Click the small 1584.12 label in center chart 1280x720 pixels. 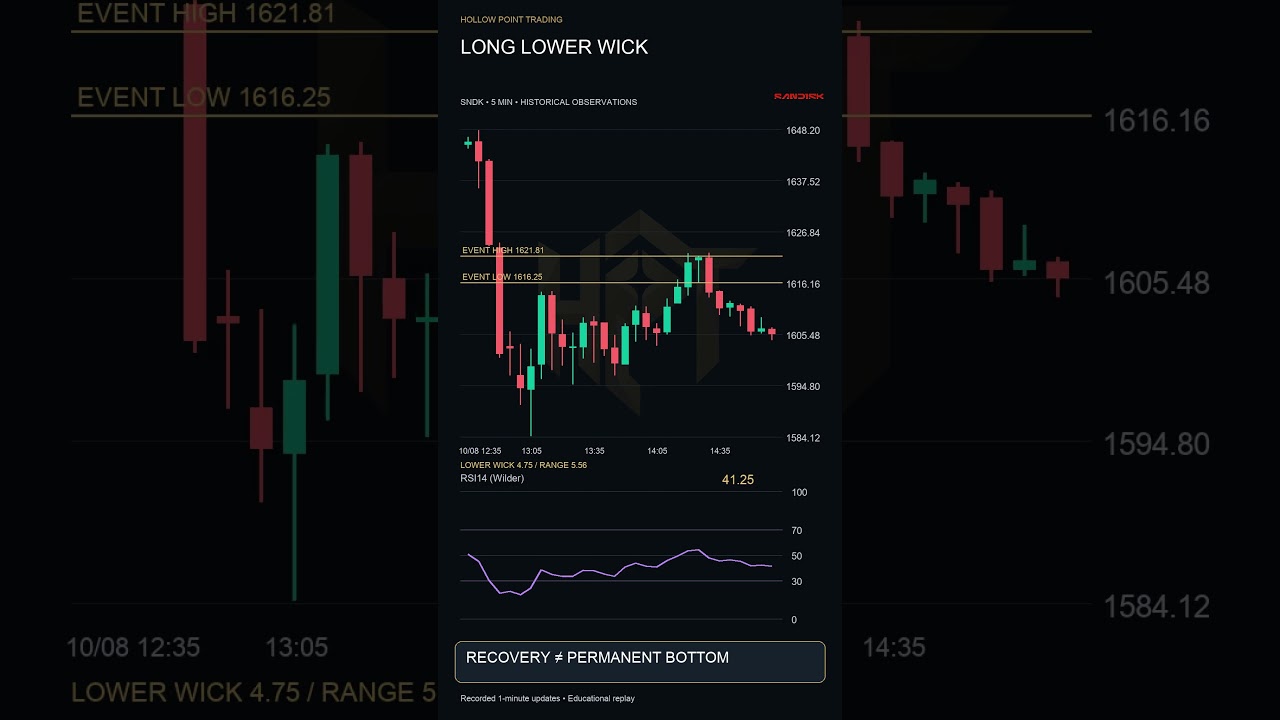click(803, 438)
